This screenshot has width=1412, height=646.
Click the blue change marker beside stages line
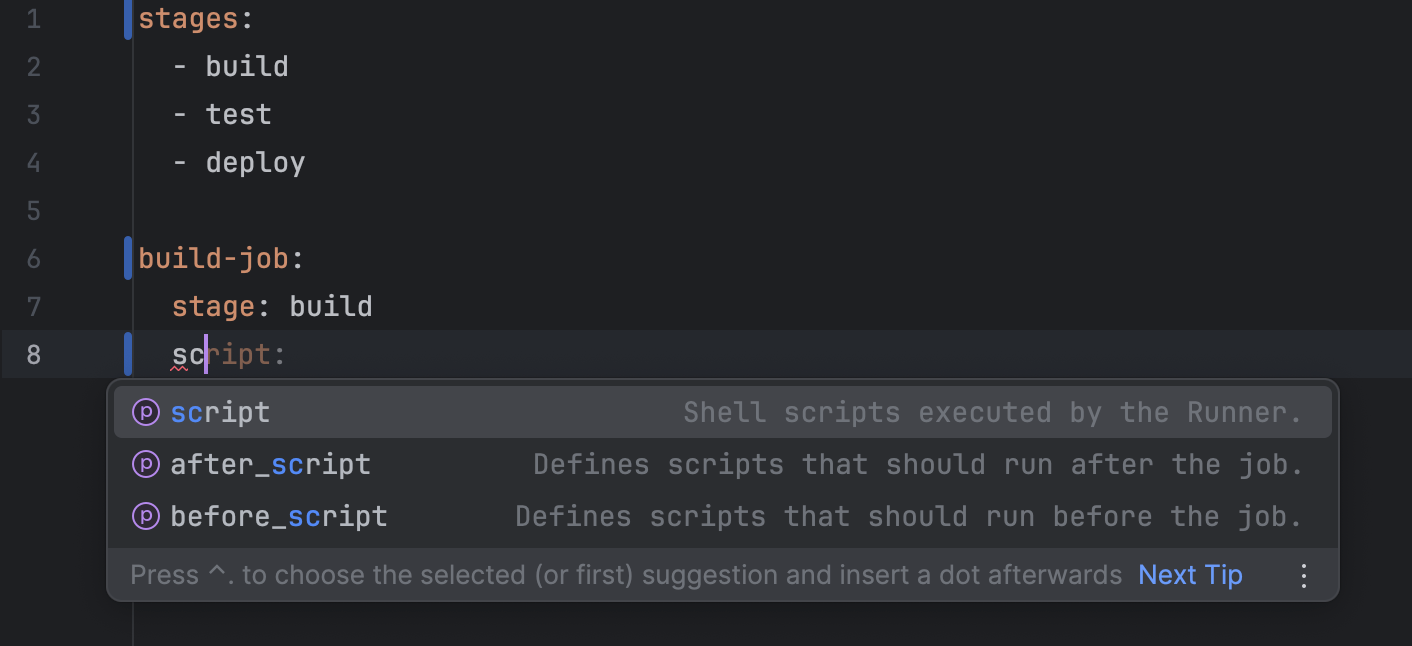click(127, 18)
